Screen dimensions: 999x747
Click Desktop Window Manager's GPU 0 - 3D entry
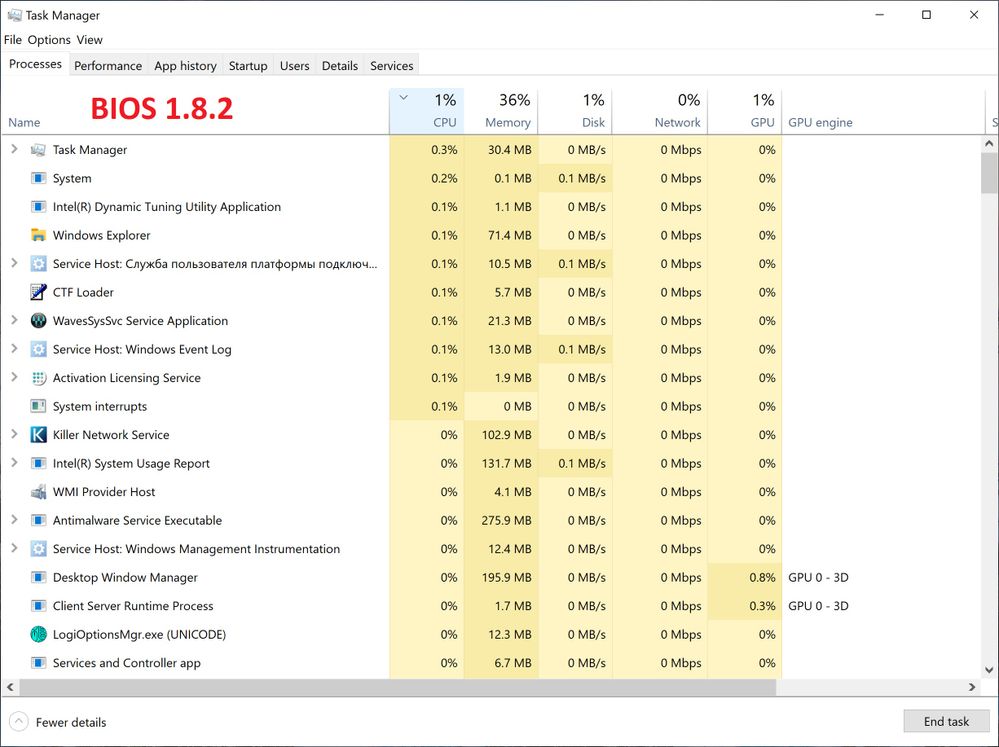(x=818, y=577)
